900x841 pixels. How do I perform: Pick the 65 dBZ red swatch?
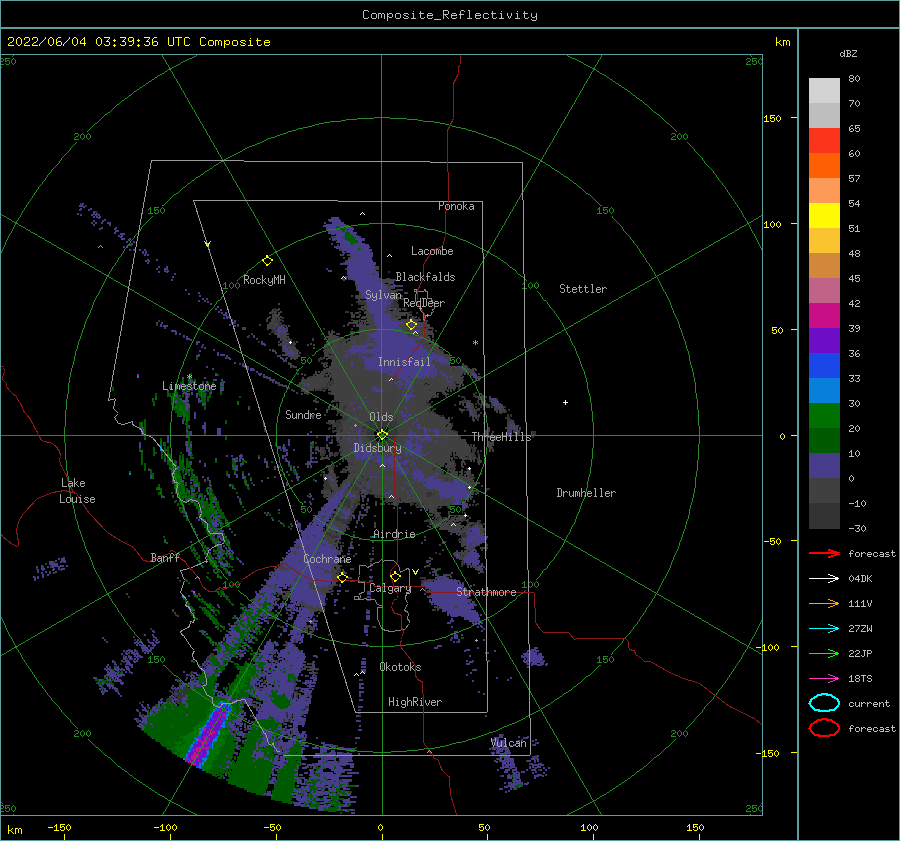(x=824, y=140)
